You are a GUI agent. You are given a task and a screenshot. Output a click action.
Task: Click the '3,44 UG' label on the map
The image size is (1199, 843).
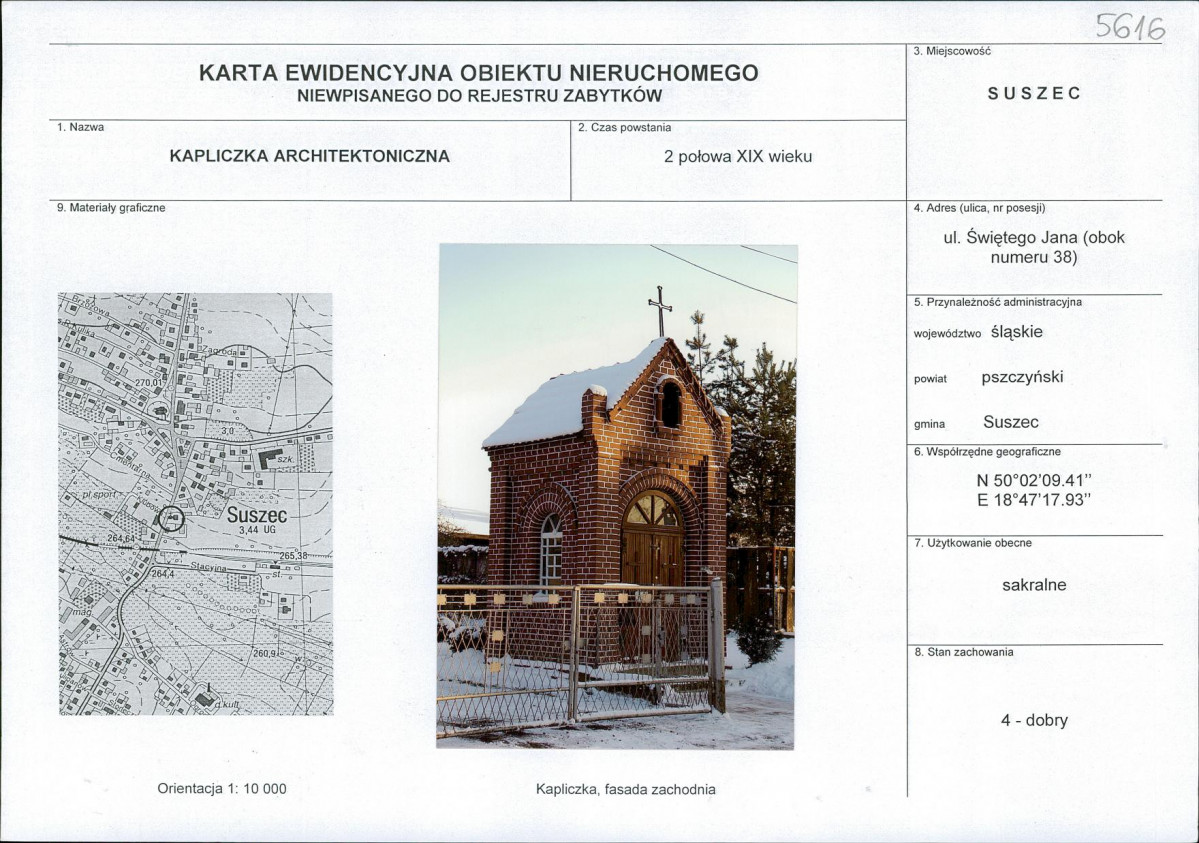click(x=256, y=529)
